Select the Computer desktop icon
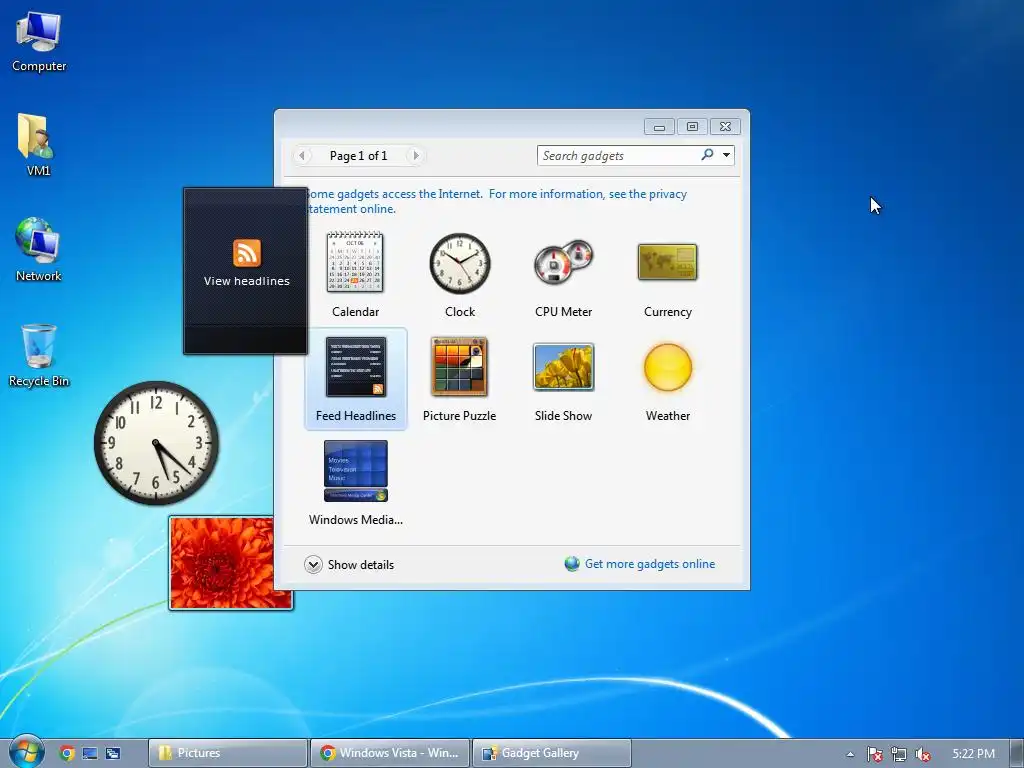This screenshot has width=1024, height=768. point(39,42)
